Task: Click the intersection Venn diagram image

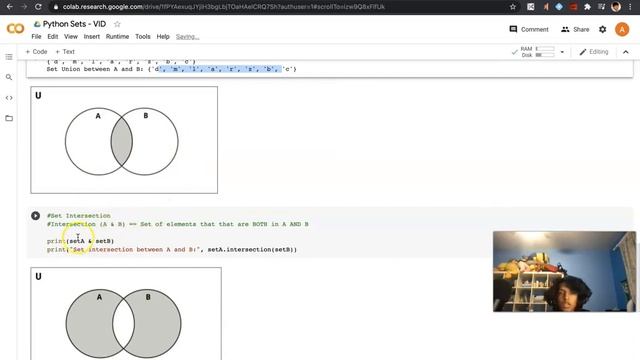Action: point(124,140)
